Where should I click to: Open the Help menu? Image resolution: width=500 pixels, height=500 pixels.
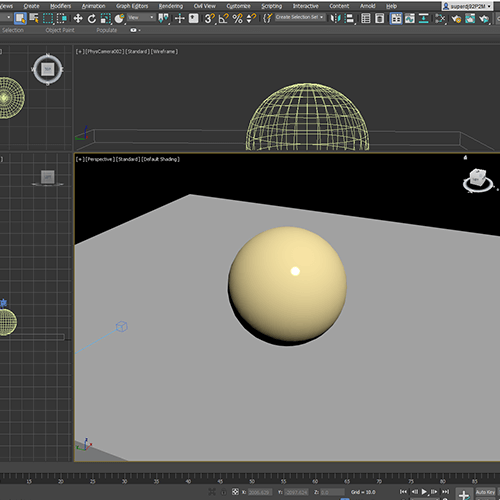[391, 6]
